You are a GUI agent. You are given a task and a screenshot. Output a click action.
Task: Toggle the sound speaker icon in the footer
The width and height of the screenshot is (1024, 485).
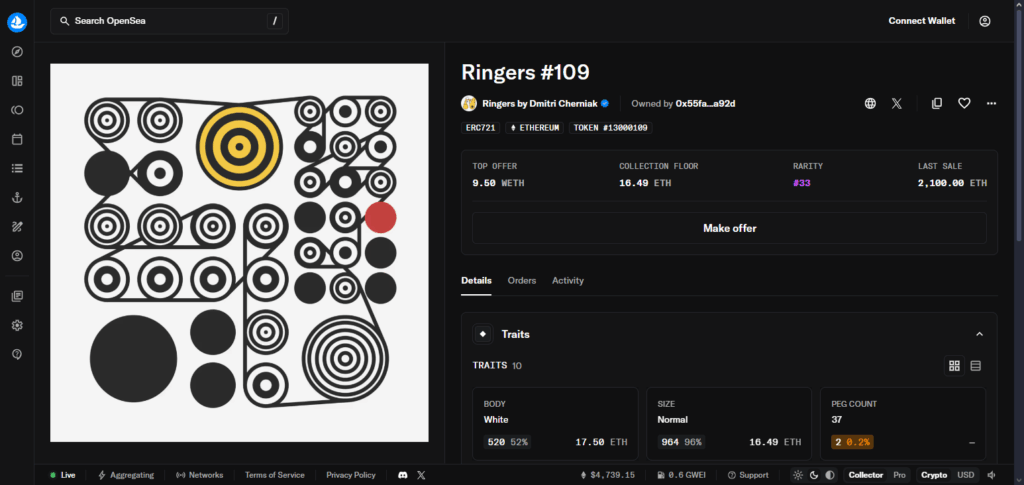coord(991,475)
